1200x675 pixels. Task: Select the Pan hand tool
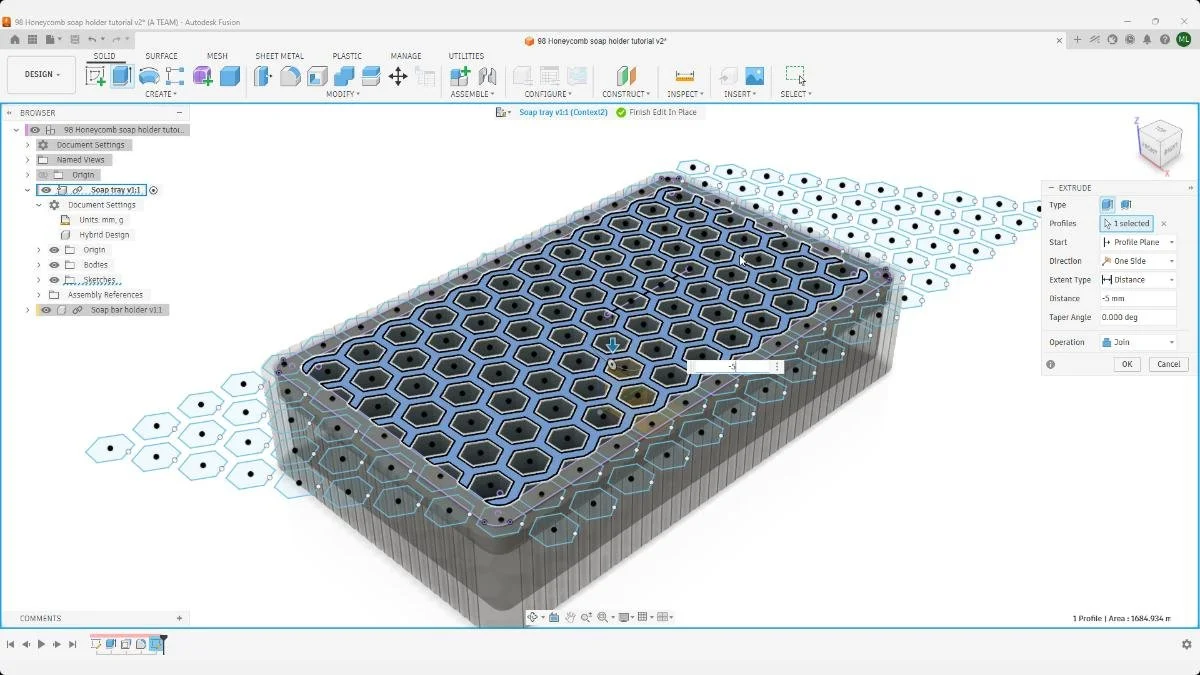tap(570, 617)
